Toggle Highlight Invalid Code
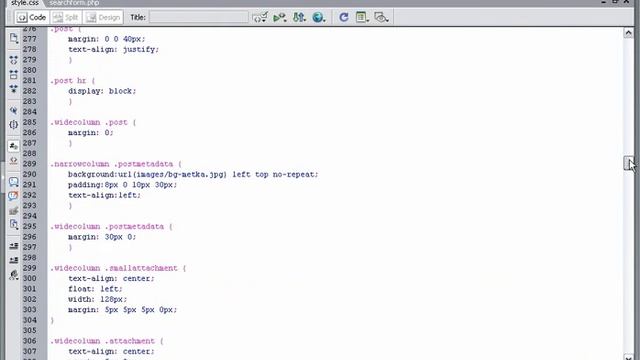Screen dimensions: 640x360 13,160
